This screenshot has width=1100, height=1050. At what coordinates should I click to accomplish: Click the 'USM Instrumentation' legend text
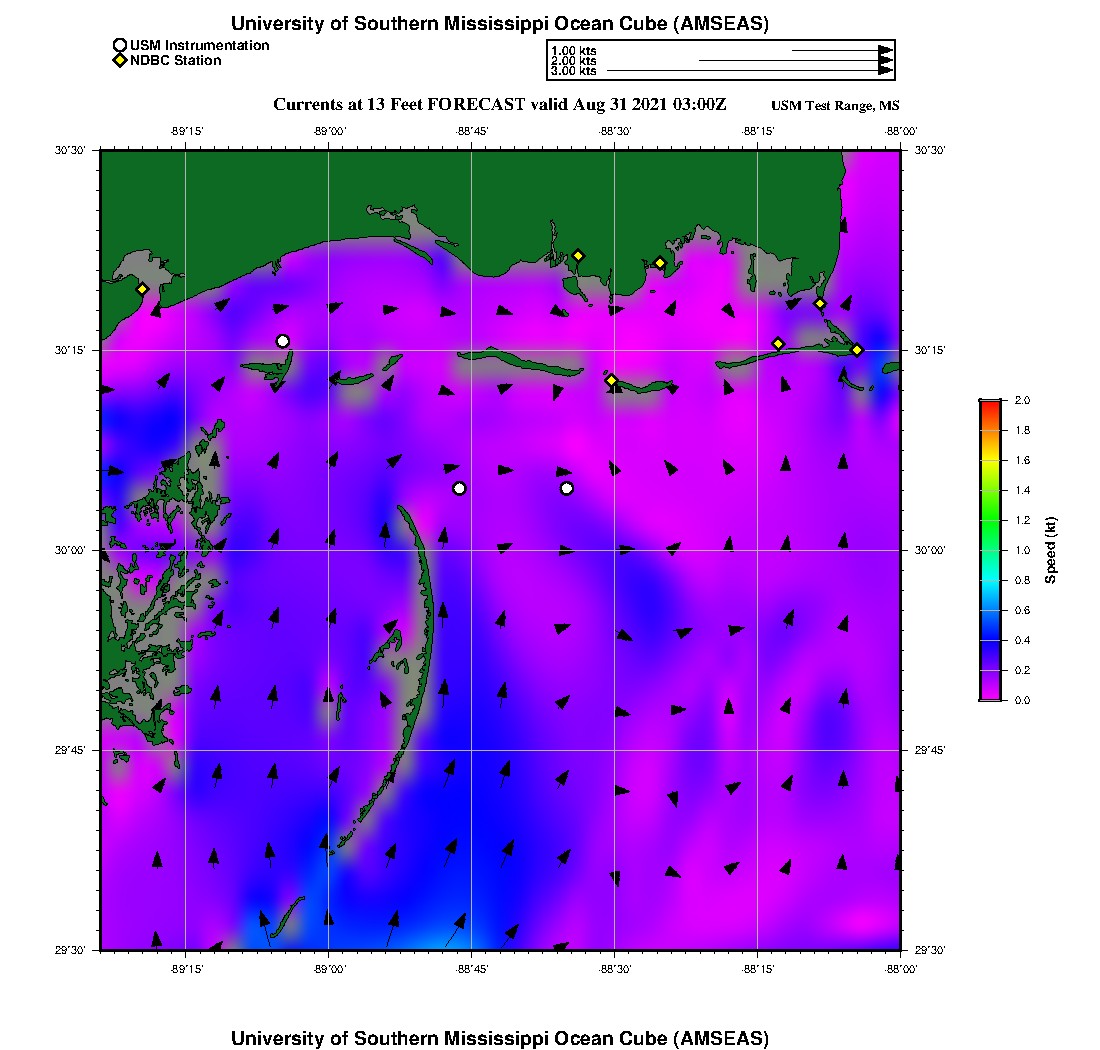point(200,46)
